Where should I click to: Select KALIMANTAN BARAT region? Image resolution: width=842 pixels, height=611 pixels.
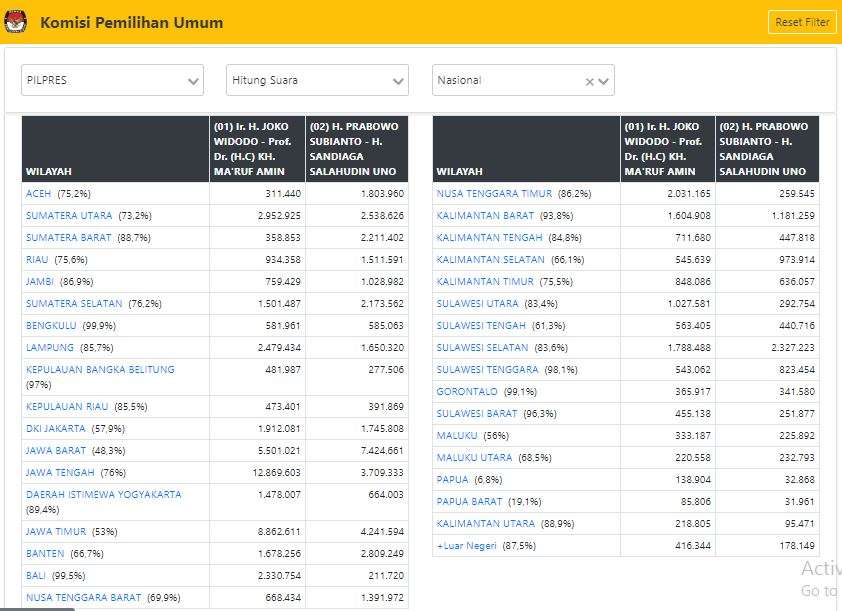click(x=485, y=215)
